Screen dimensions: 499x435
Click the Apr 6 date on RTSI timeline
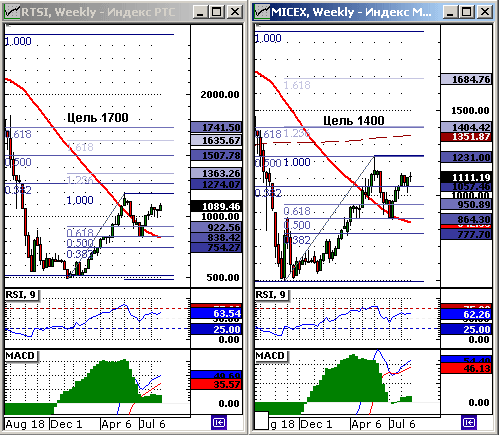pyautogui.click(x=116, y=424)
